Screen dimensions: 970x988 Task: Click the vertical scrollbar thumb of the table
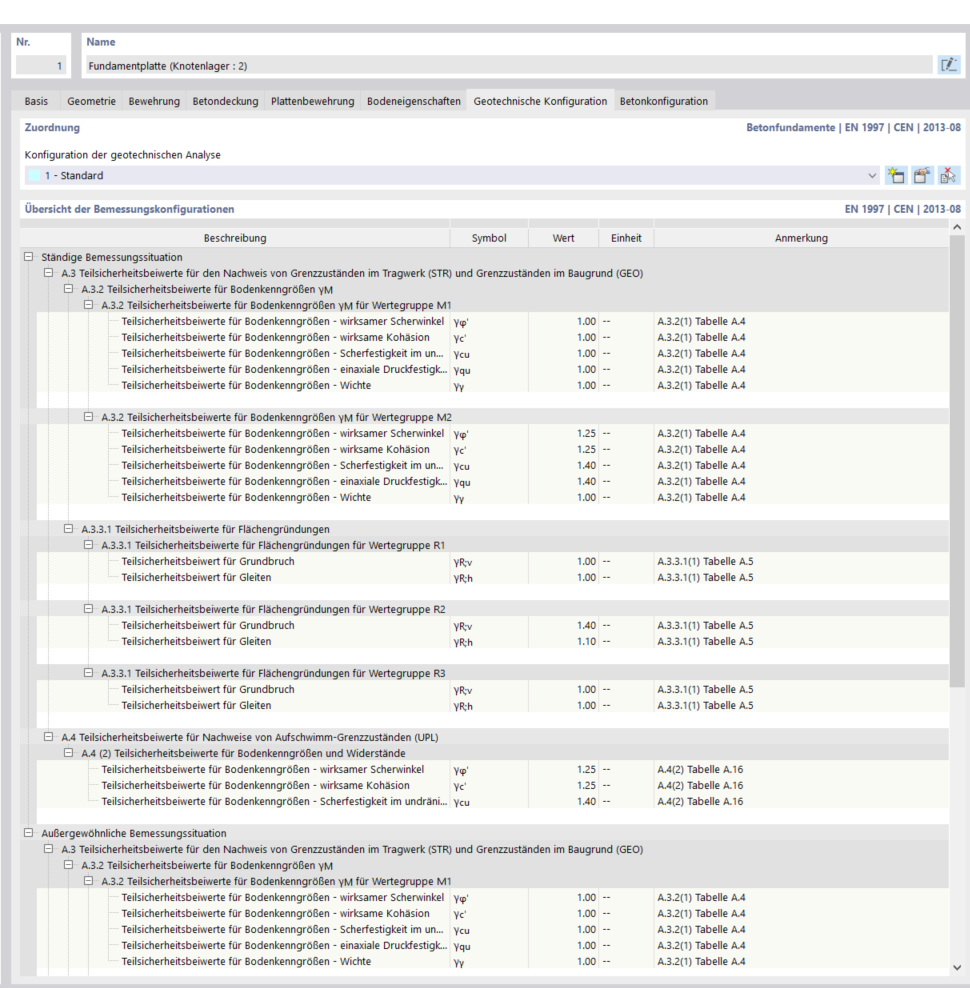[x=957, y=460]
